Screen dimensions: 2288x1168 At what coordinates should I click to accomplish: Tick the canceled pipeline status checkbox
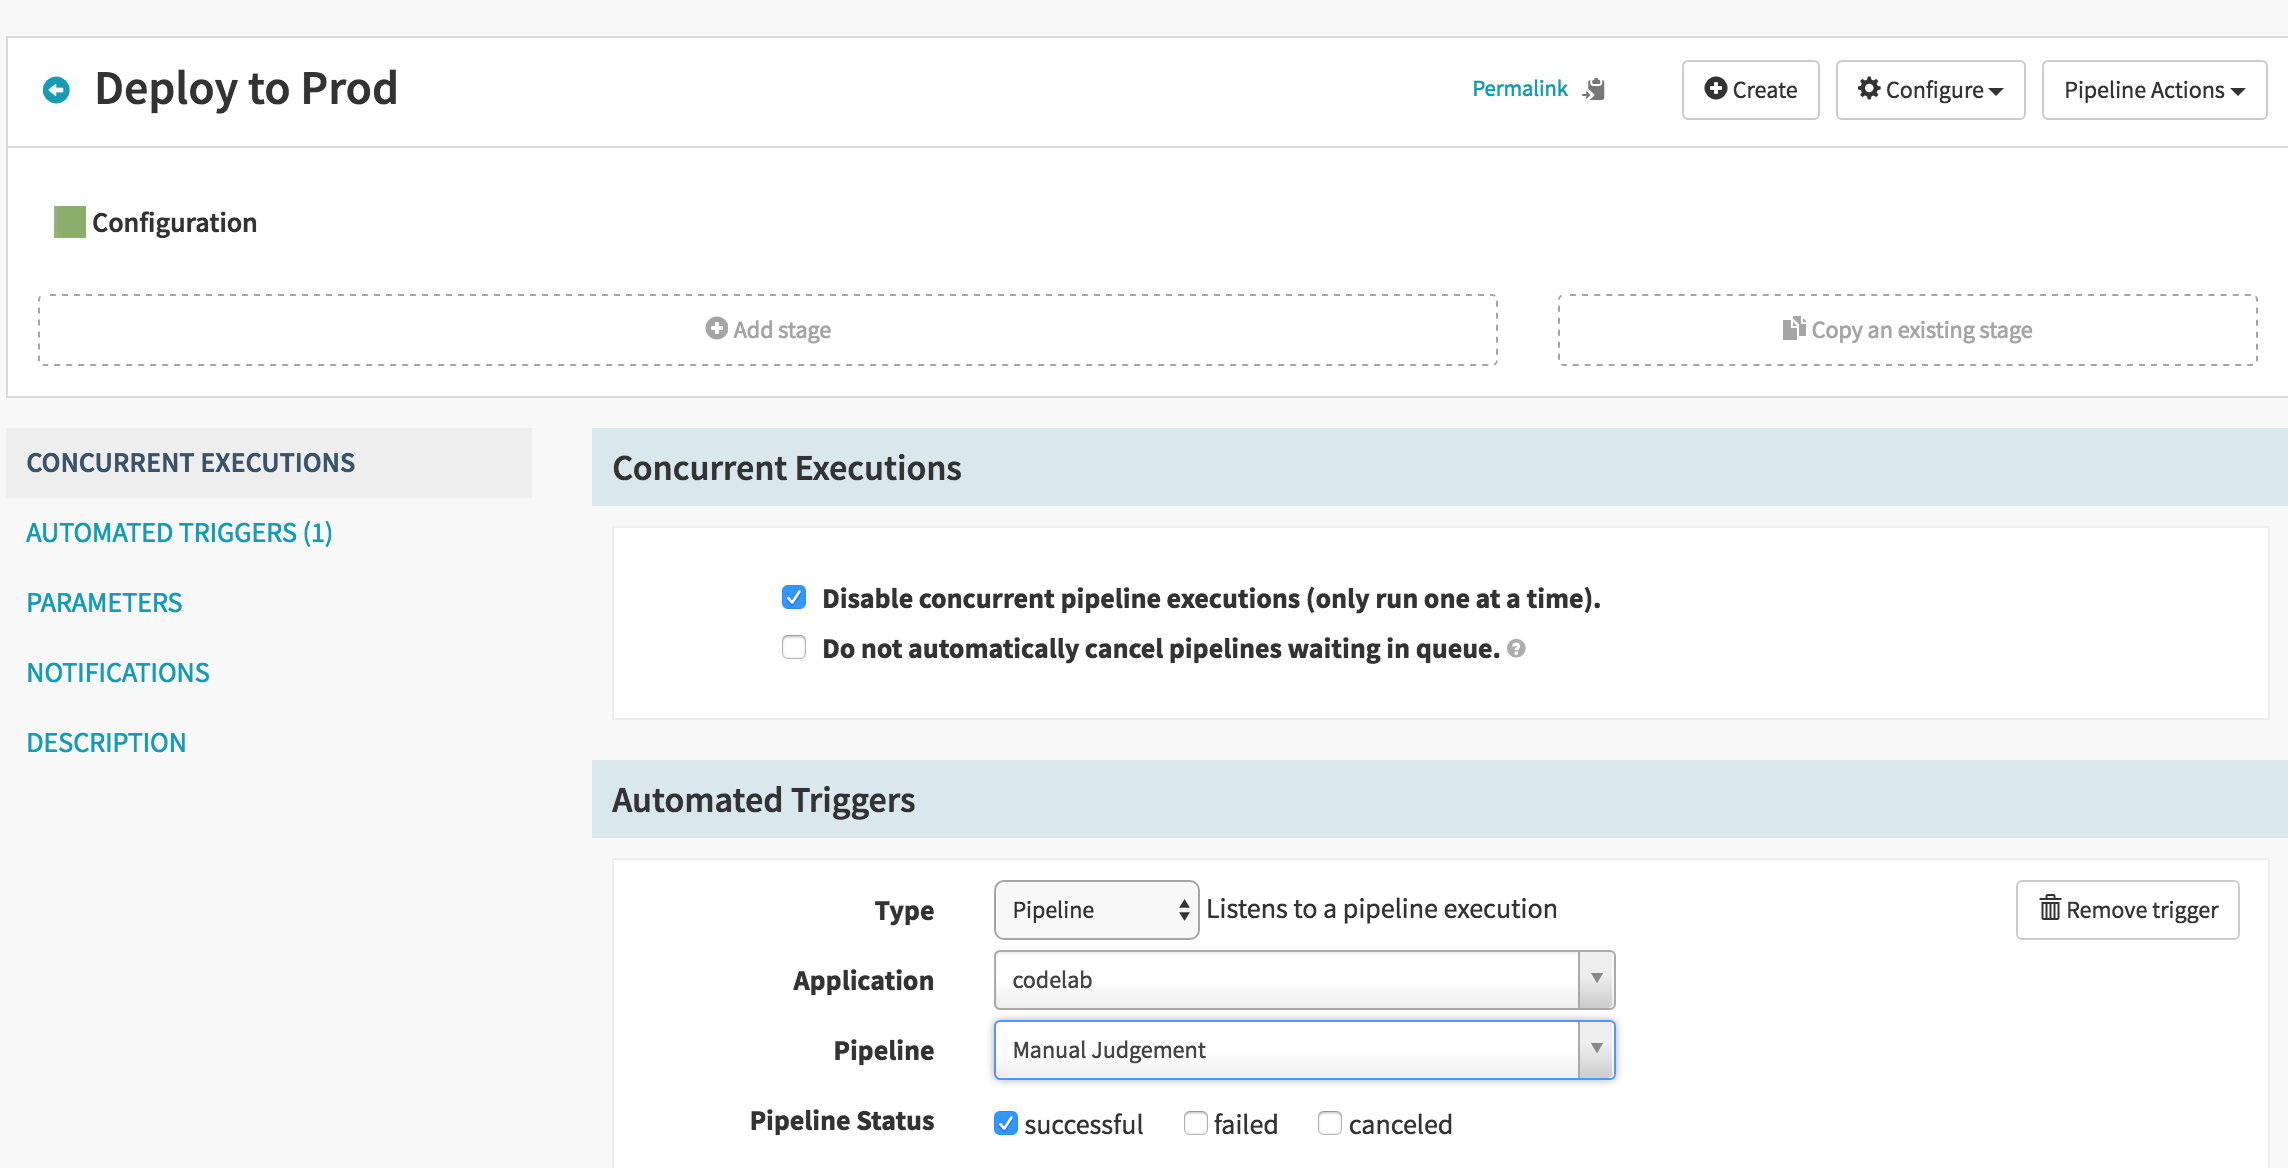(x=1330, y=1123)
